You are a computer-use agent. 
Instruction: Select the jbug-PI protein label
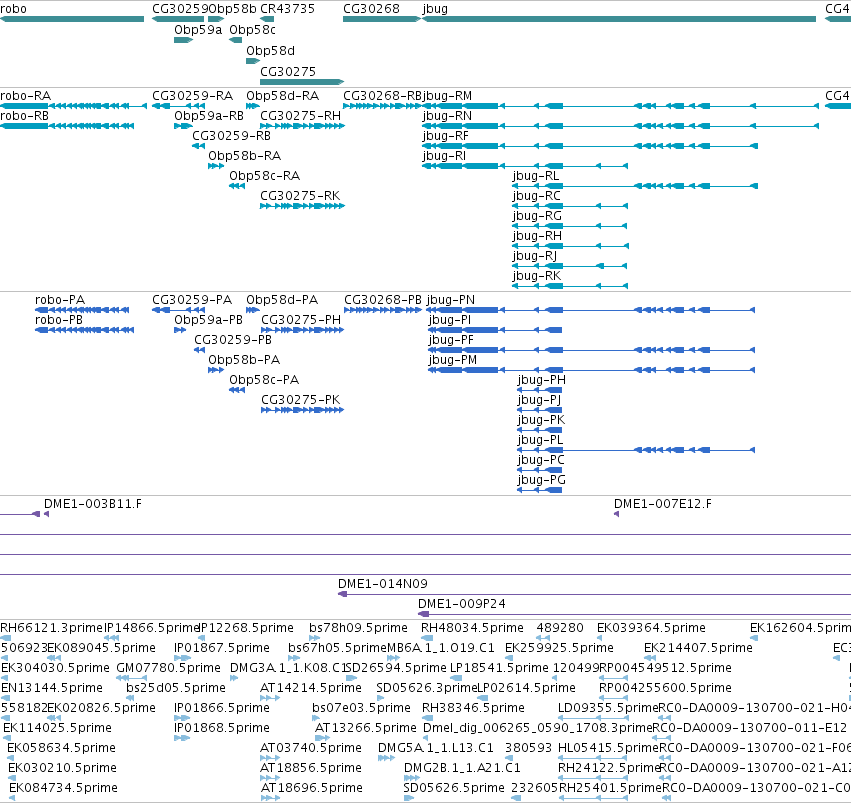tap(449, 320)
